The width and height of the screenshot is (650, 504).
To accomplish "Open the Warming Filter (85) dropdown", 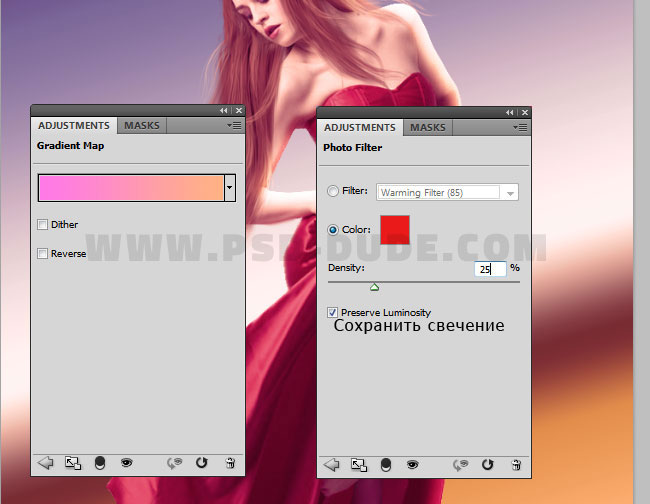I will coord(447,192).
